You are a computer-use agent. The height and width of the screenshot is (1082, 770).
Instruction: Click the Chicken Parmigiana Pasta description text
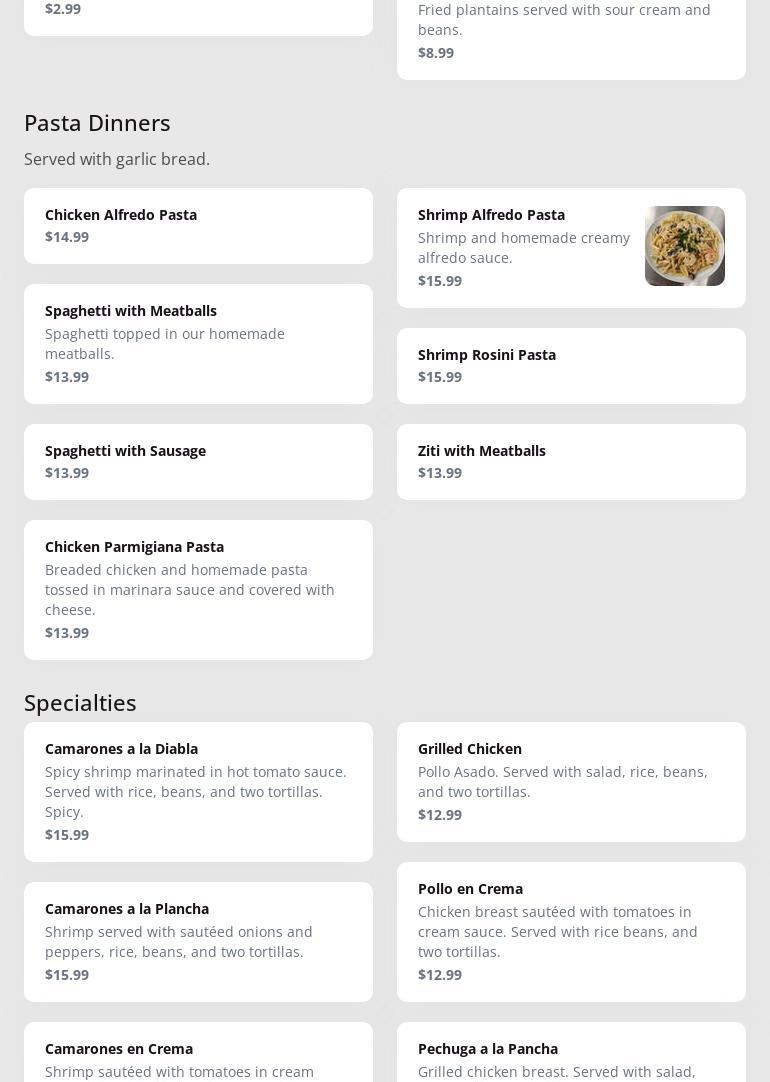tap(190, 589)
